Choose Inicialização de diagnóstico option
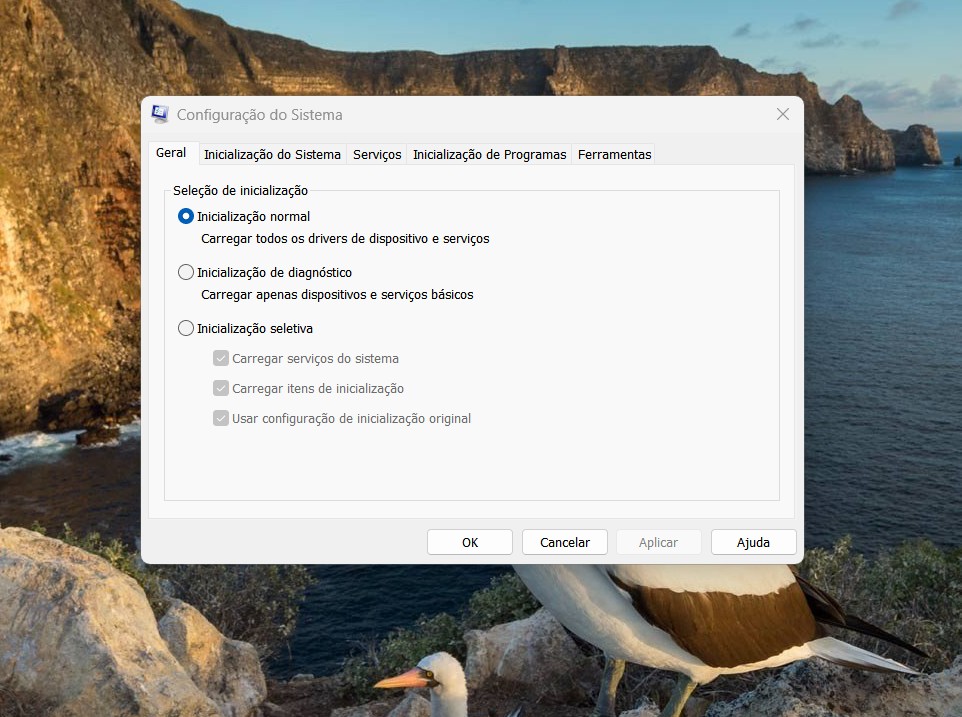Image resolution: width=962 pixels, height=717 pixels. point(186,272)
